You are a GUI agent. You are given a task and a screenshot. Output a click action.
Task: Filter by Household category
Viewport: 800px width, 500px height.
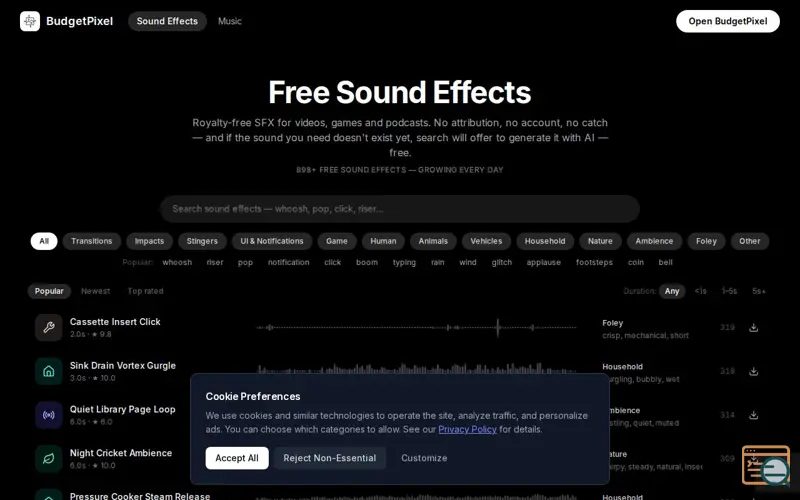click(x=545, y=241)
